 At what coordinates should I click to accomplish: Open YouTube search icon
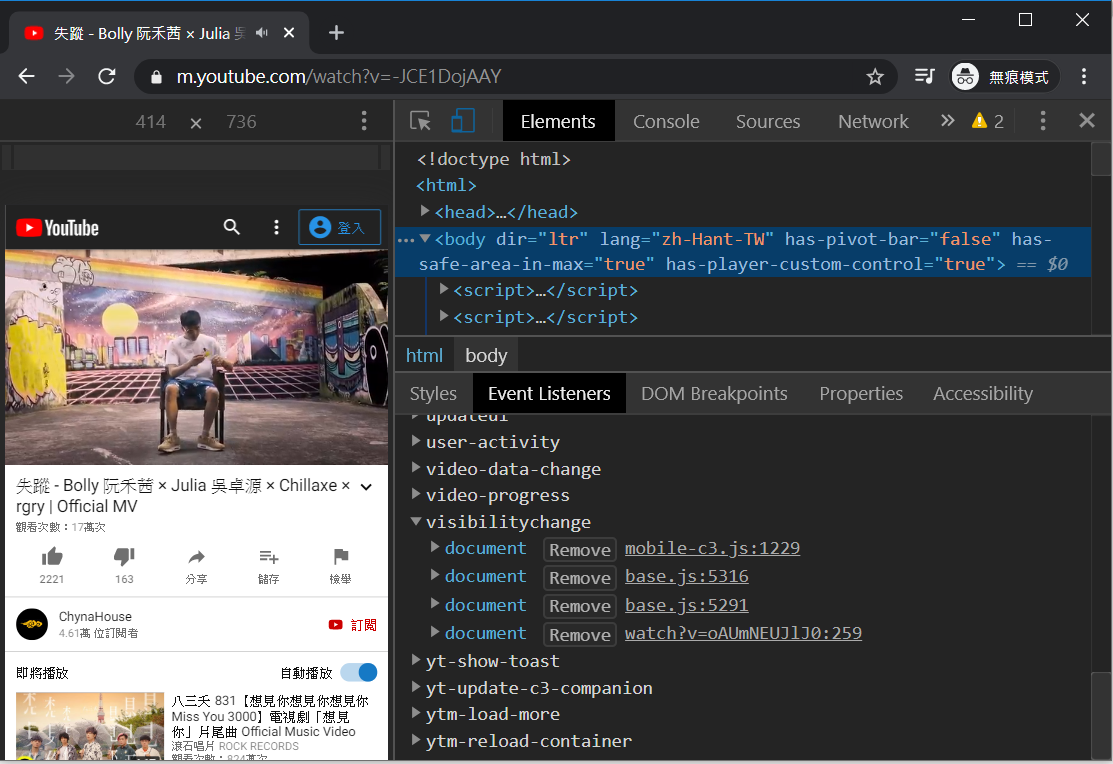pyautogui.click(x=231, y=227)
